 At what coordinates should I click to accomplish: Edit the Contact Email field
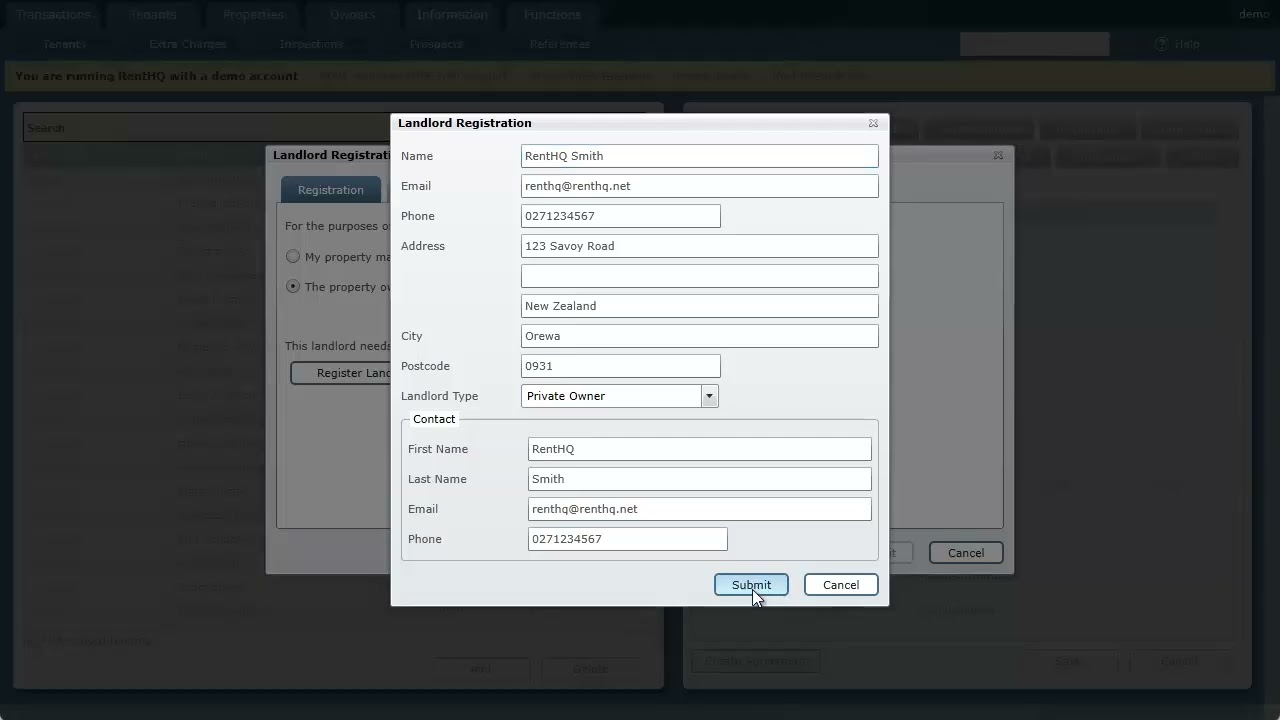point(700,509)
